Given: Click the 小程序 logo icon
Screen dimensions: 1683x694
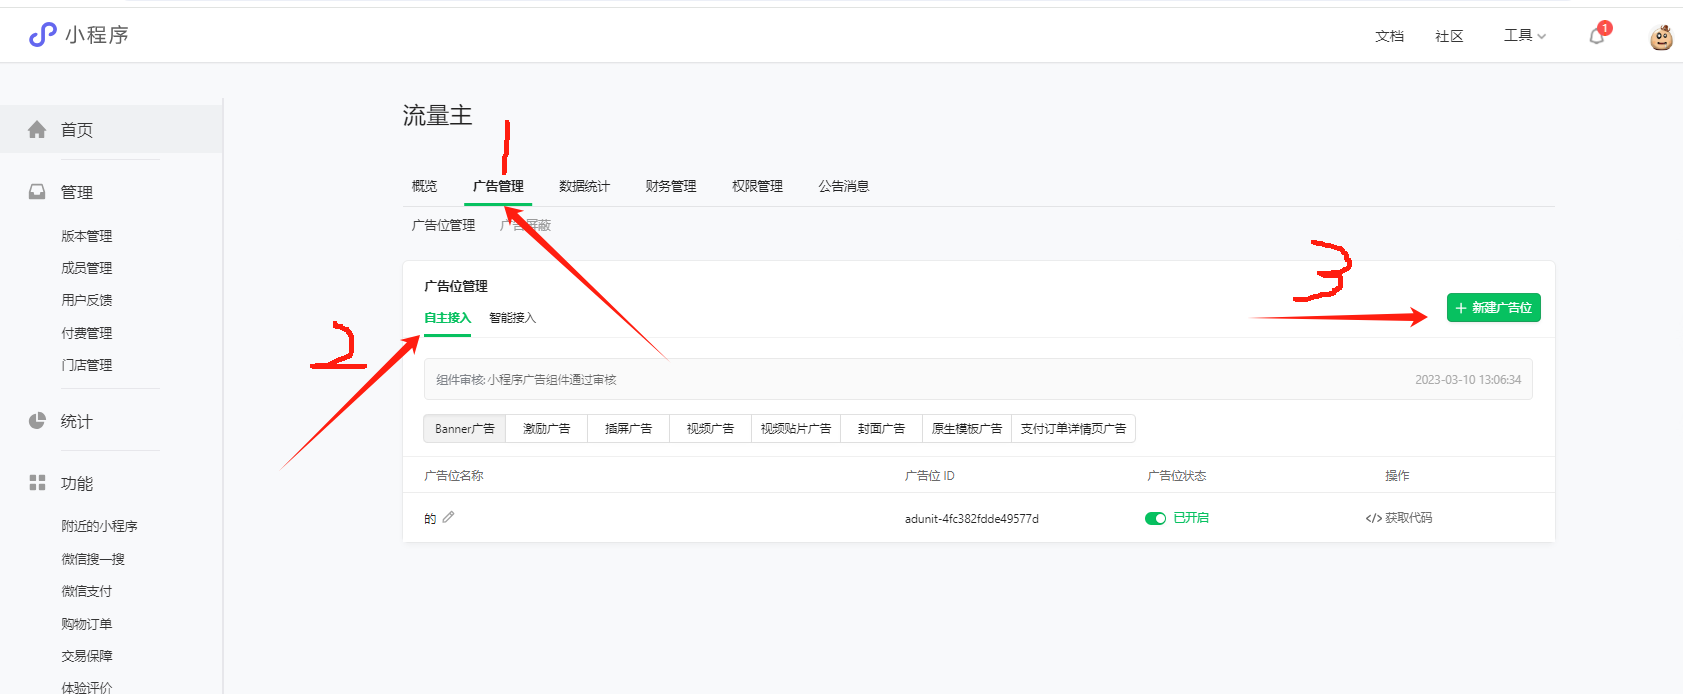Looking at the screenshot, I should click(x=42, y=35).
